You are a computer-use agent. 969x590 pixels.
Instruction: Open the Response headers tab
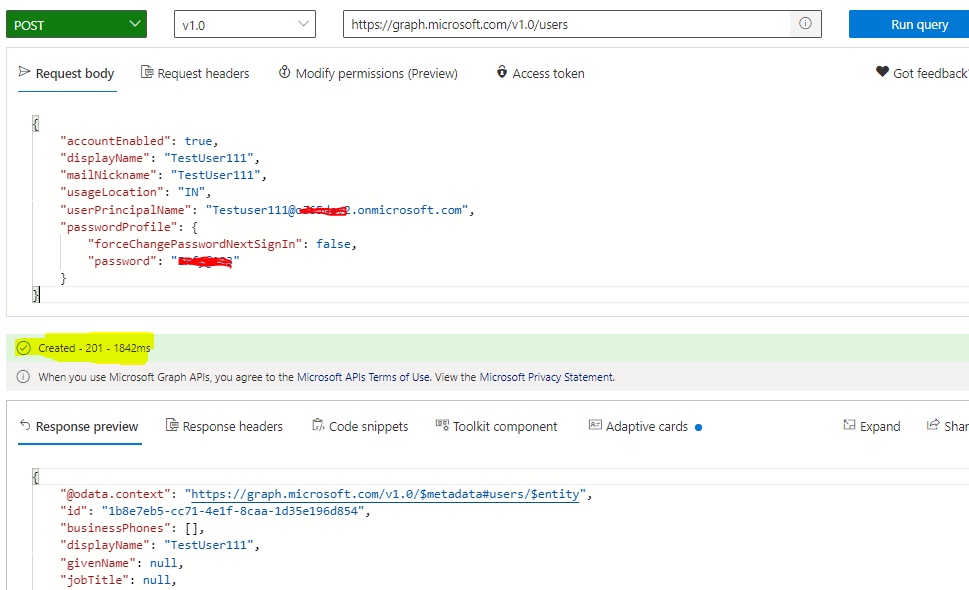224,426
